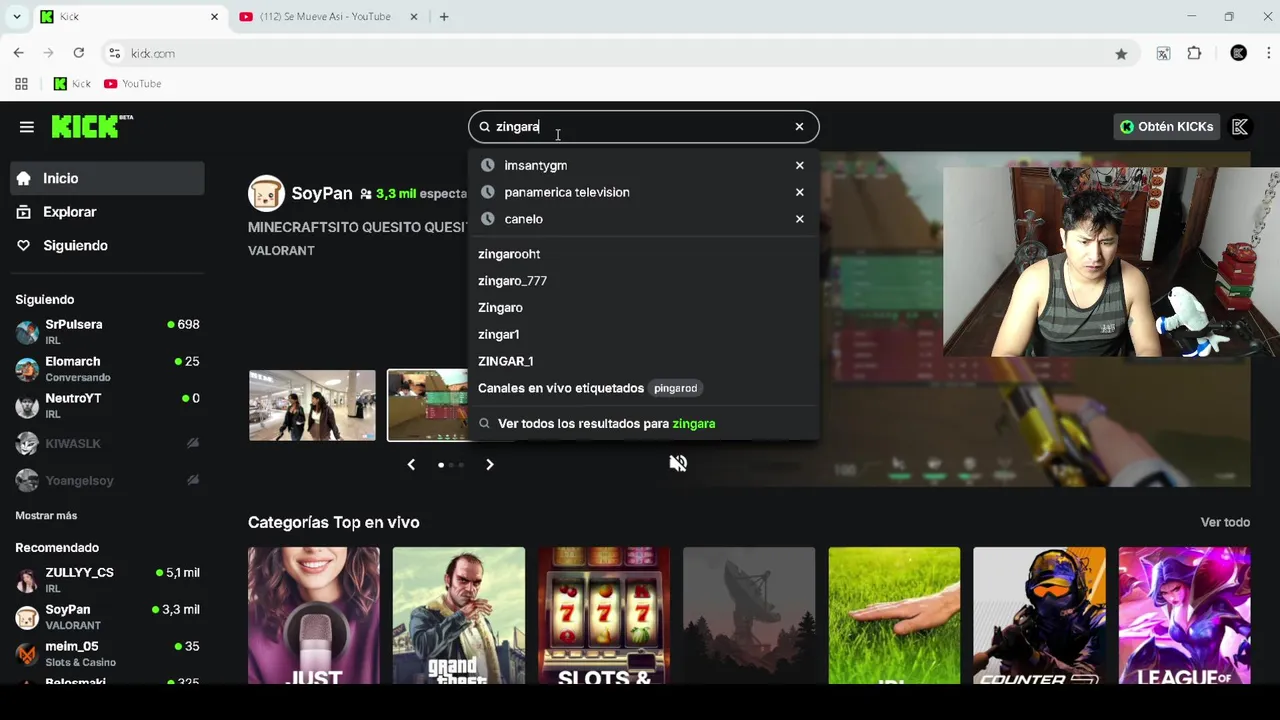
Task: Open the profile icon at top right
Action: coord(1240,127)
